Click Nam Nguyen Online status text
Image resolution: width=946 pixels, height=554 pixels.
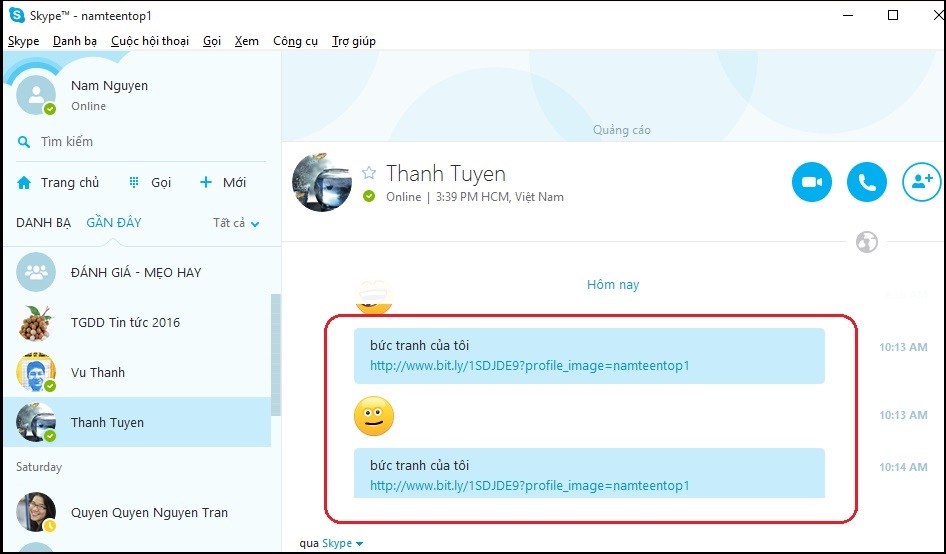(x=89, y=106)
